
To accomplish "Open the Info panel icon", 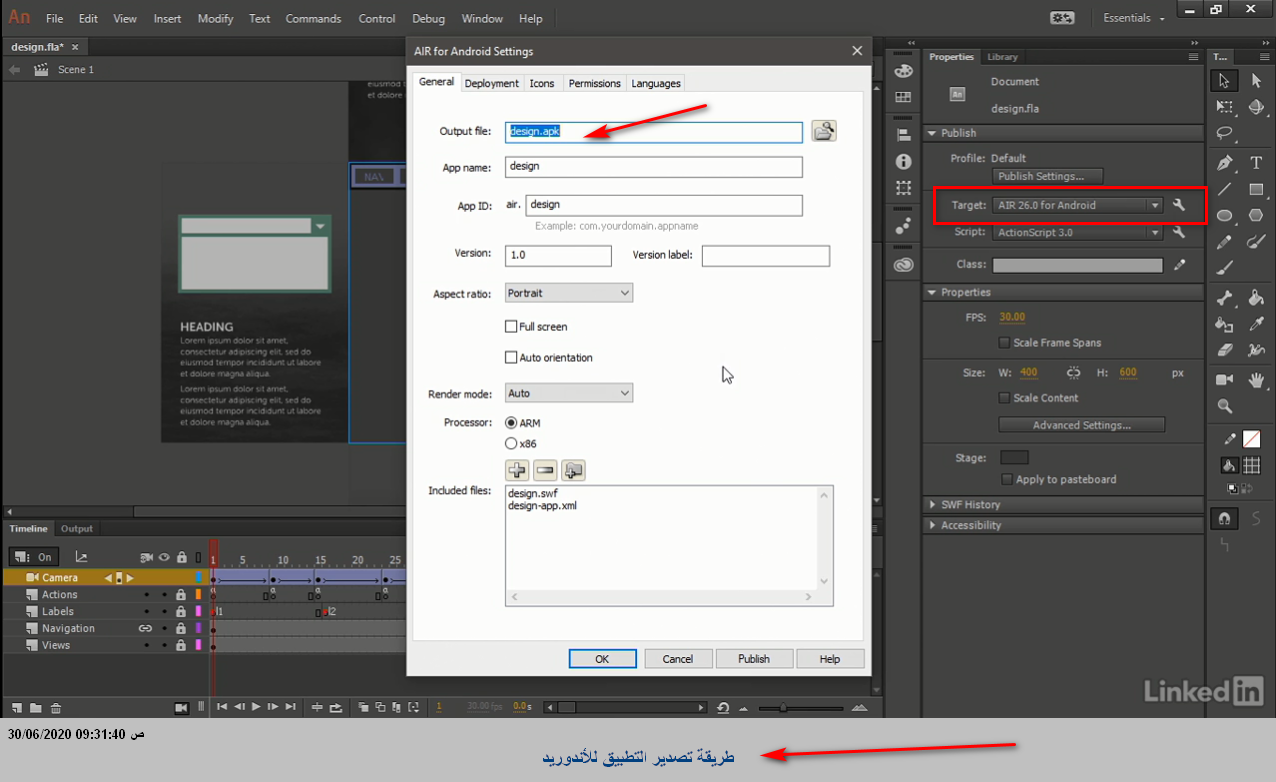I will tap(903, 161).
